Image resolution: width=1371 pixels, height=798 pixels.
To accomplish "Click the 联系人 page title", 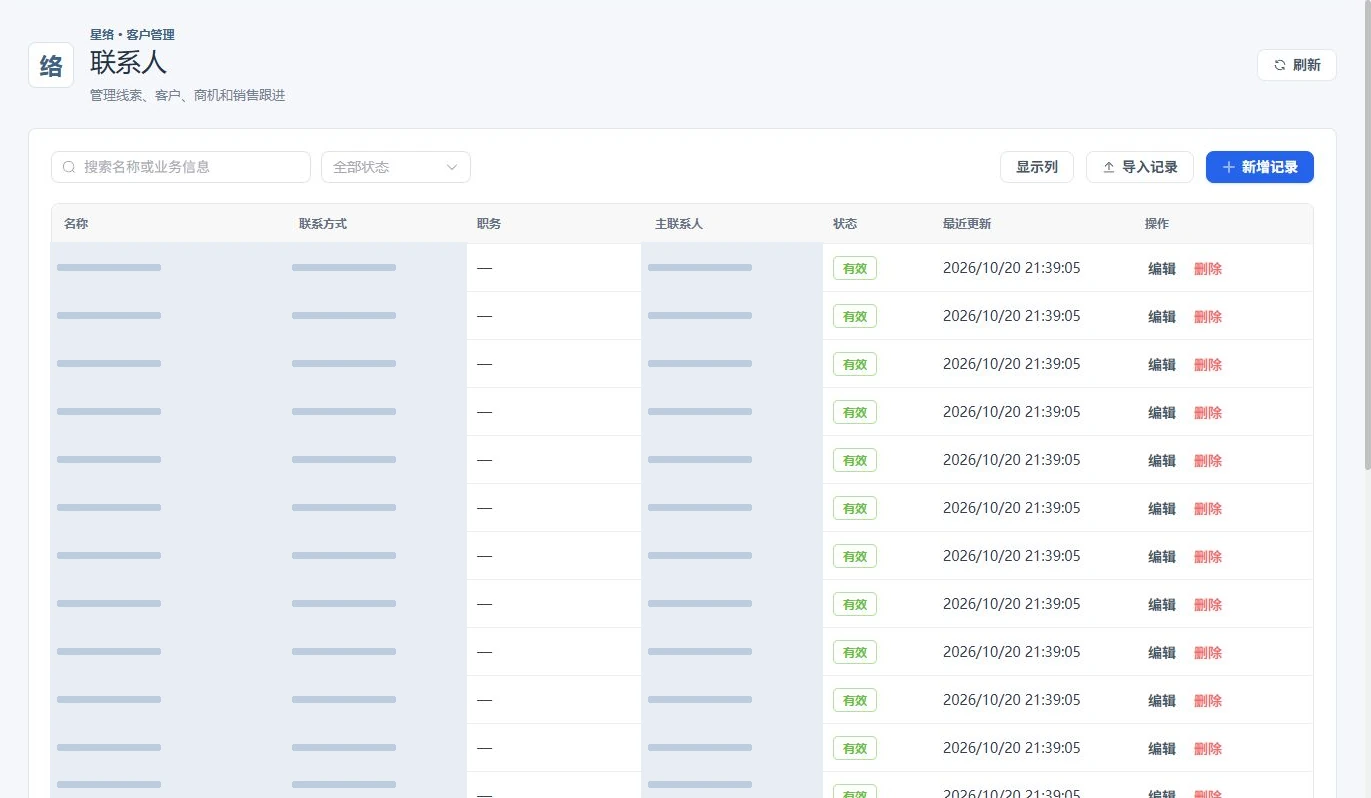I will point(128,62).
